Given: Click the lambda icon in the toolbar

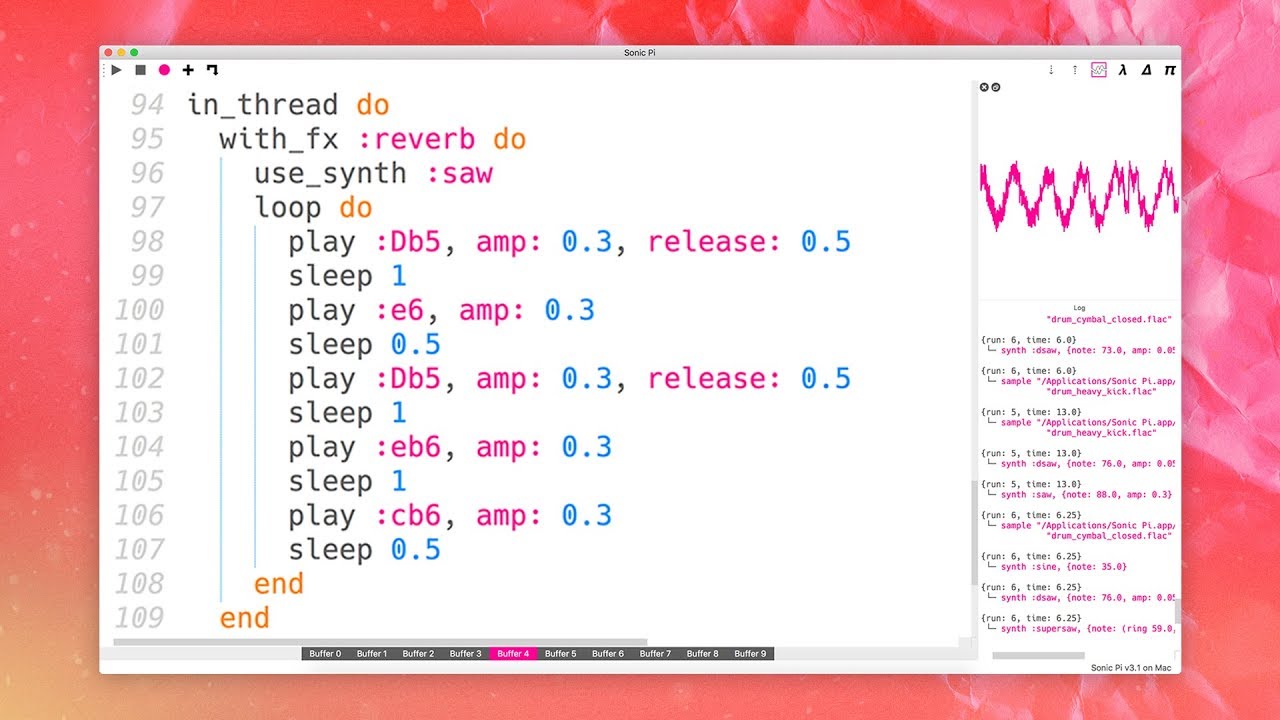Looking at the screenshot, I should (x=1123, y=70).
